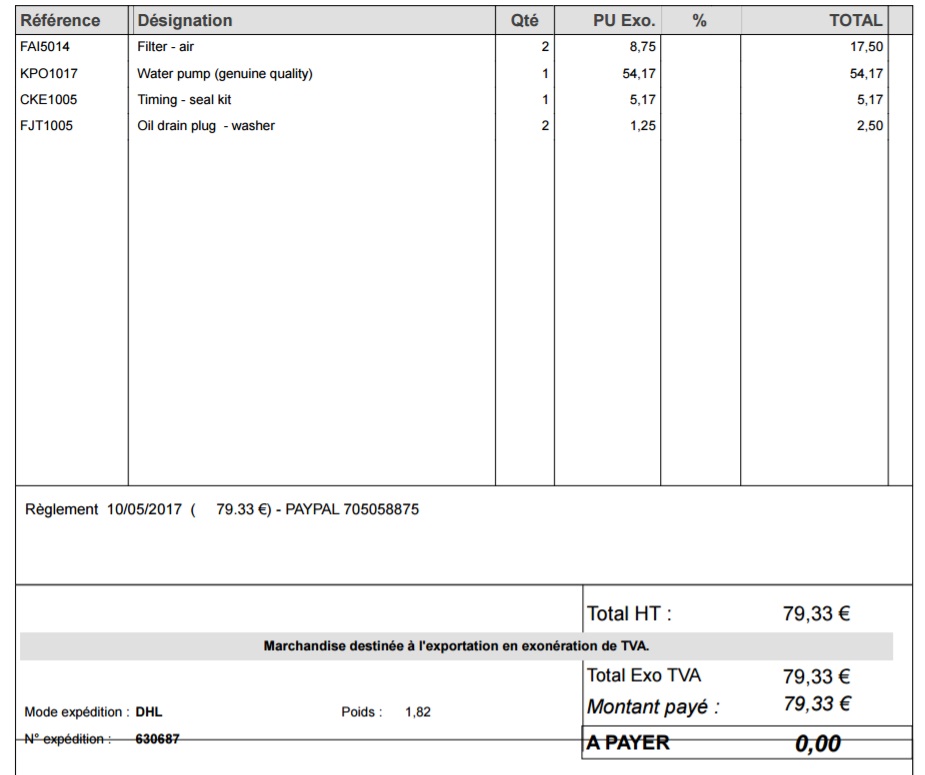Select reference code KPO1017

pos(48,74)
